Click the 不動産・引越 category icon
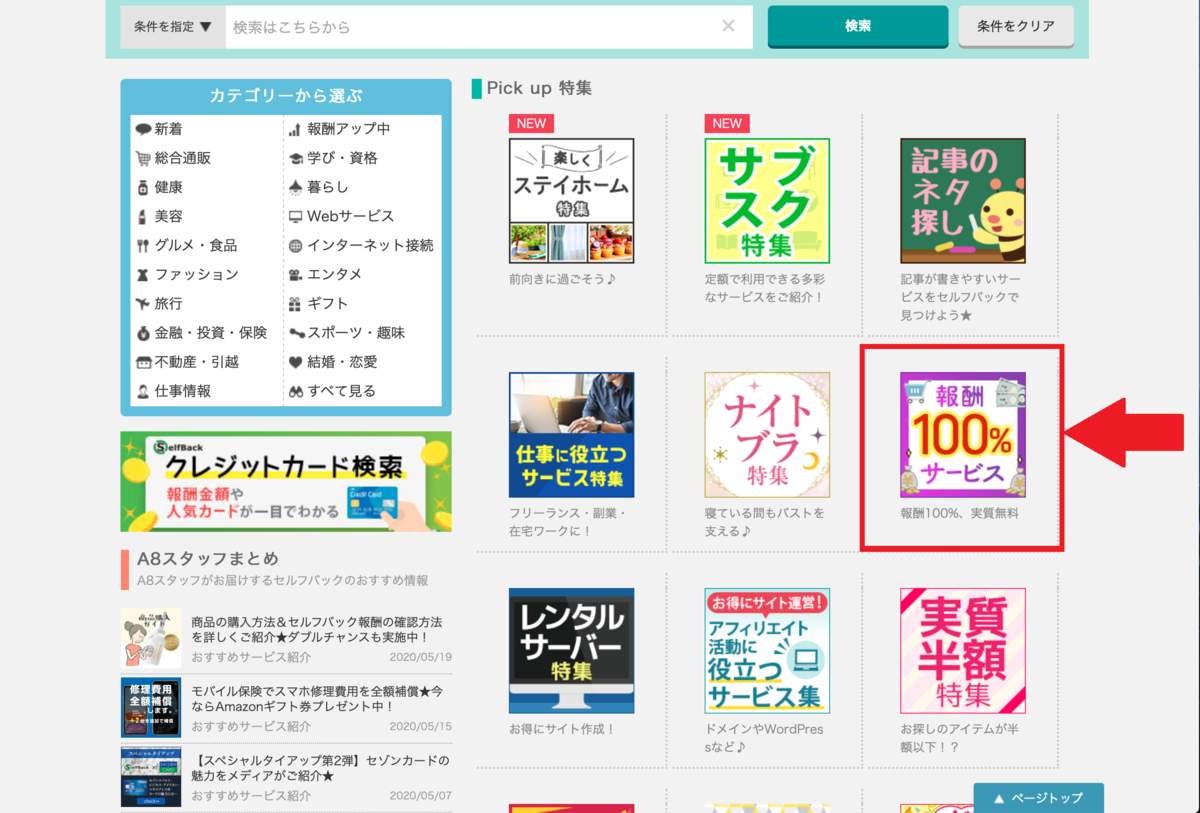Screen dimensions: 1200x813 pos(143,361)
